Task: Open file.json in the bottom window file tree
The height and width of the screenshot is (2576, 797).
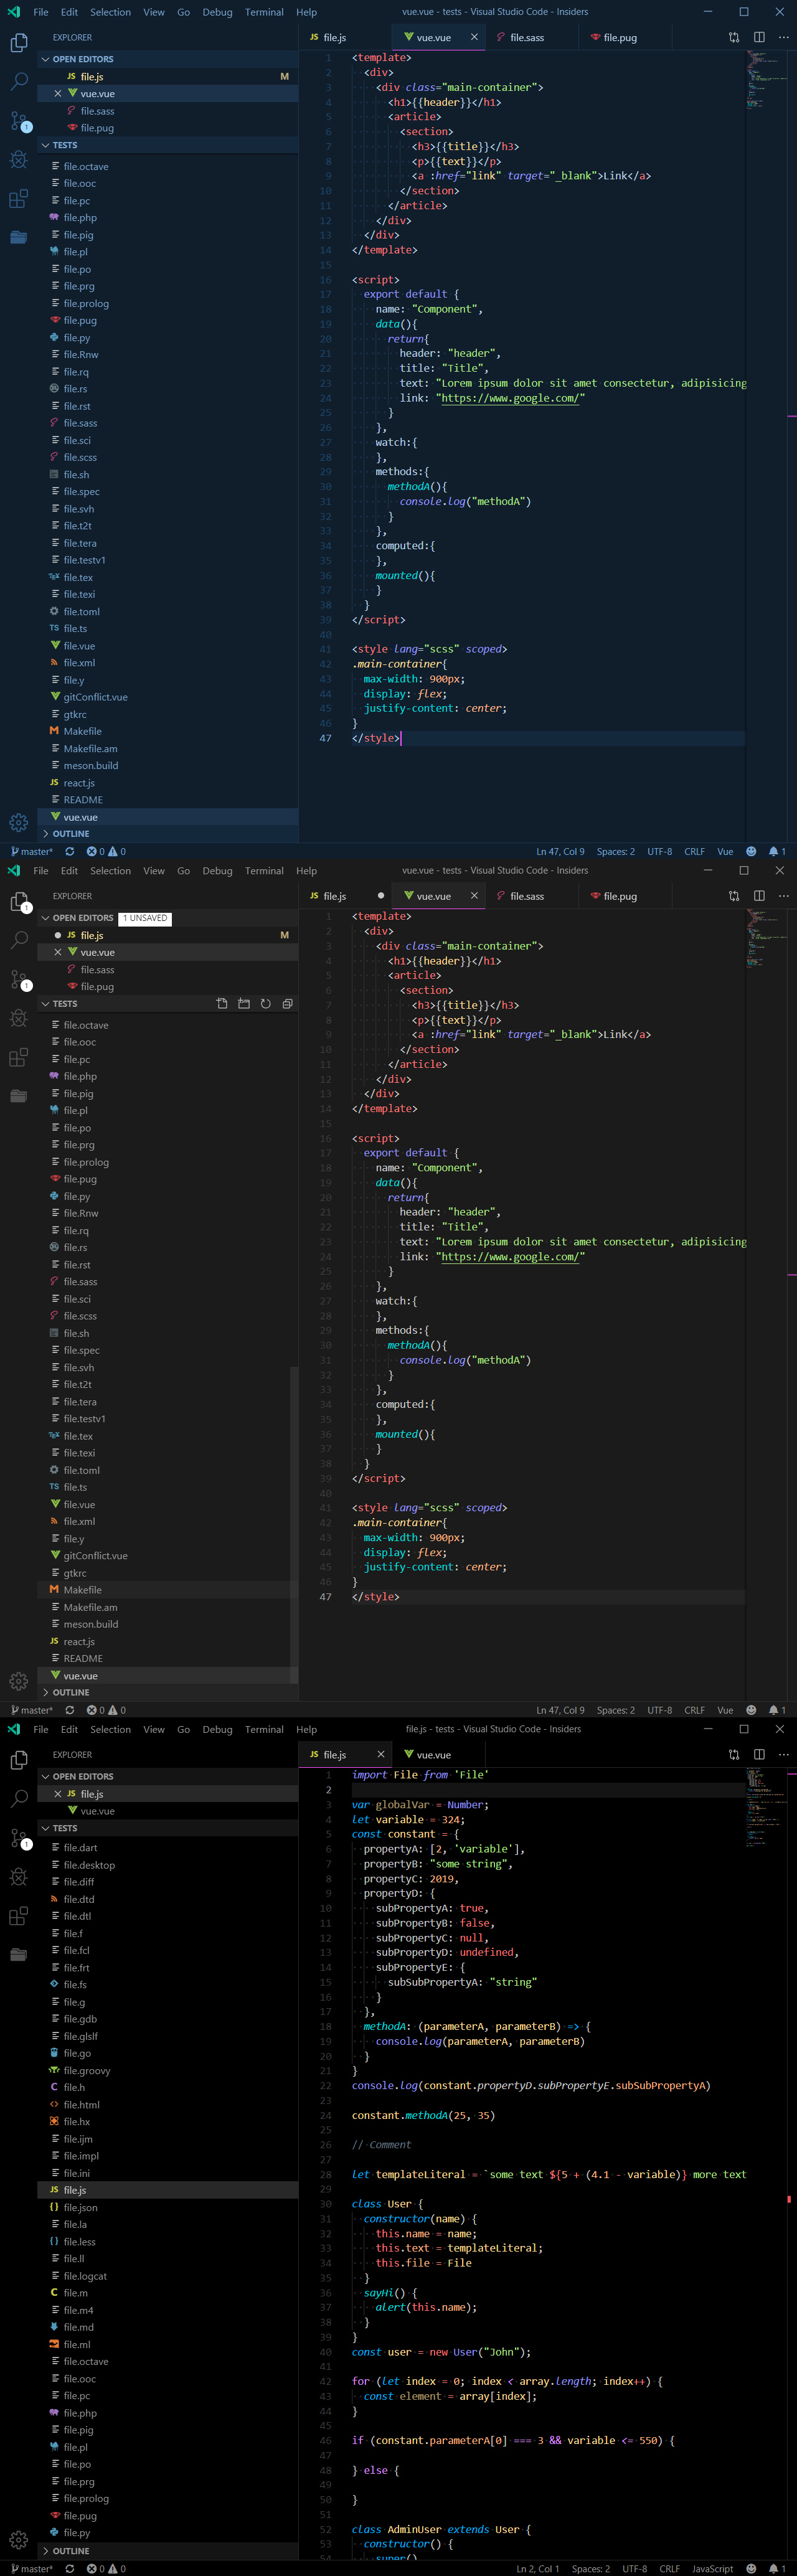Action: coord(81,2207)
